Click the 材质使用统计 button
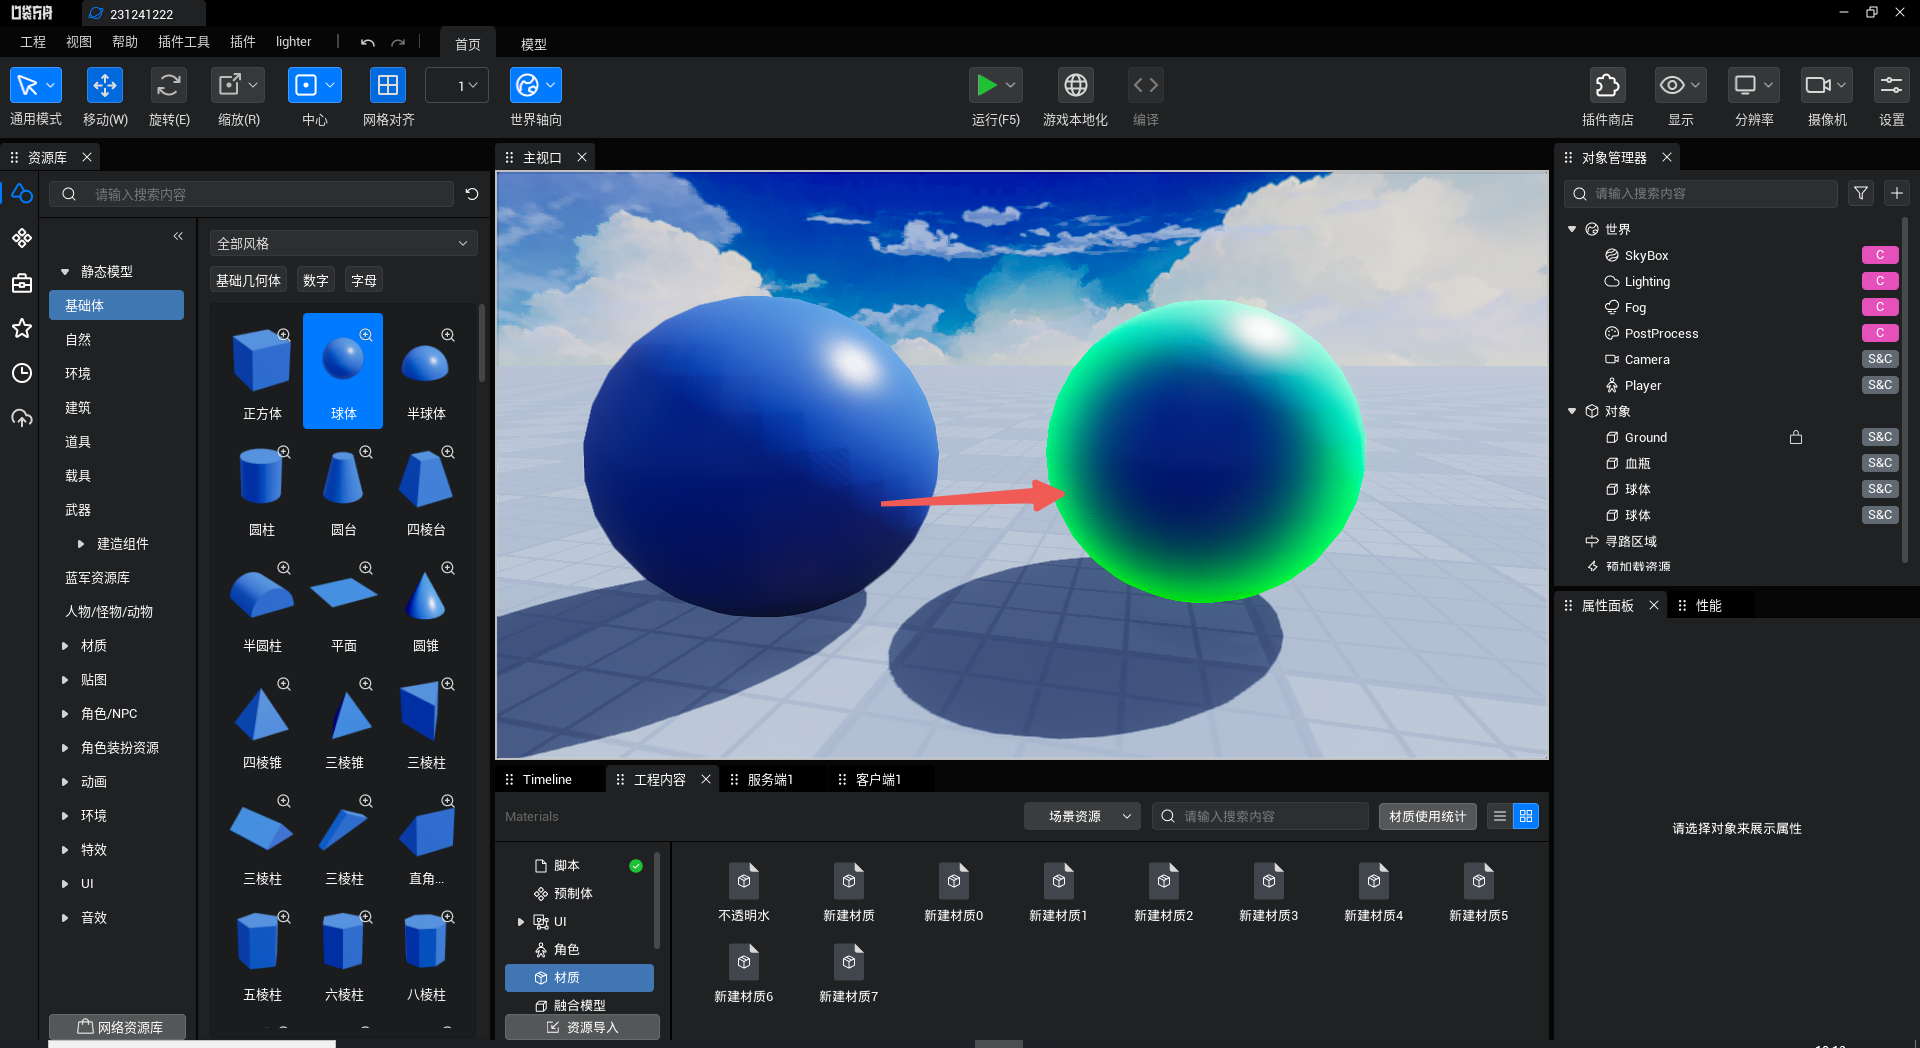1920x1048 pixels. tap(1427, 816)
